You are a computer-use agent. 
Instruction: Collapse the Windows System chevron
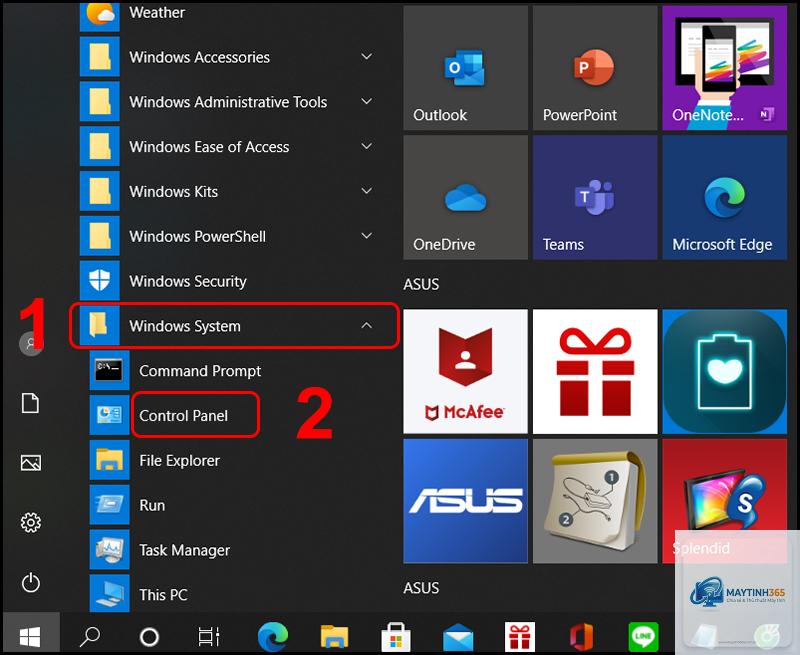(366, 325)
